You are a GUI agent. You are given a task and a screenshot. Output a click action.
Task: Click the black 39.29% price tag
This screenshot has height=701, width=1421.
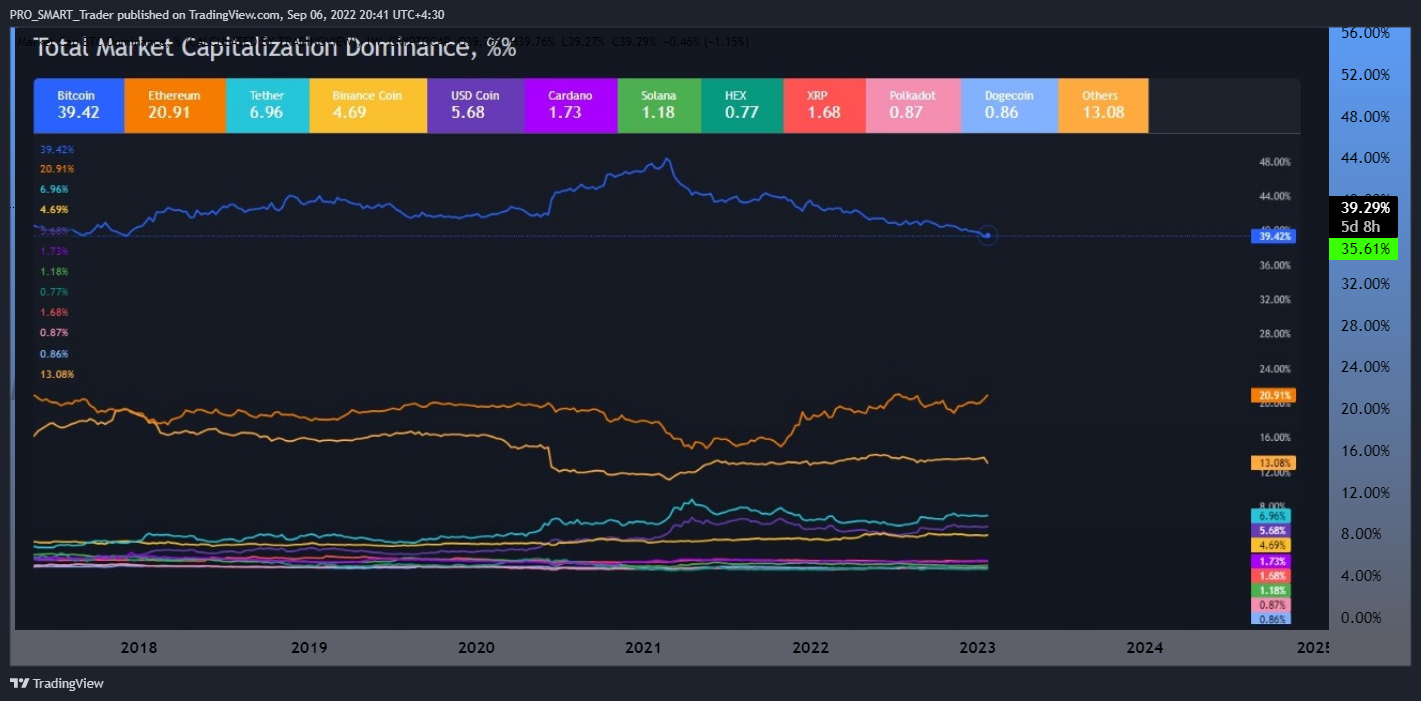pyautogui.click(x=1366, y=208)
